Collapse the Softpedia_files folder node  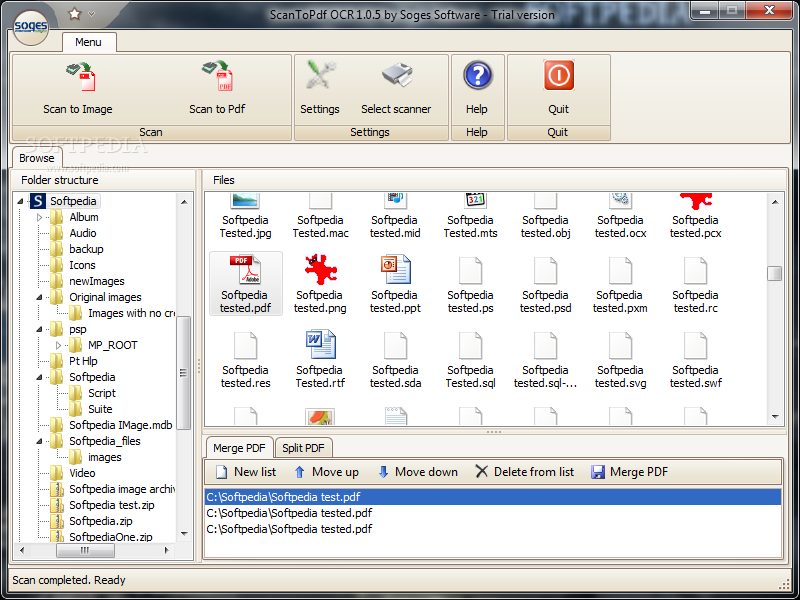click(x=40, y=441)
